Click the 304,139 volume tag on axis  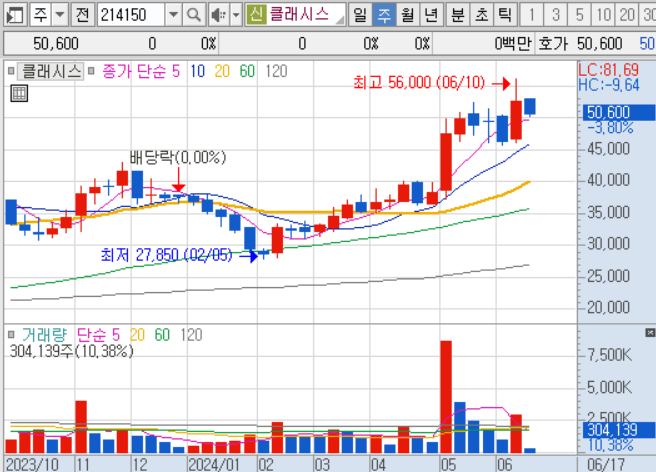click(x=618, y=430)
